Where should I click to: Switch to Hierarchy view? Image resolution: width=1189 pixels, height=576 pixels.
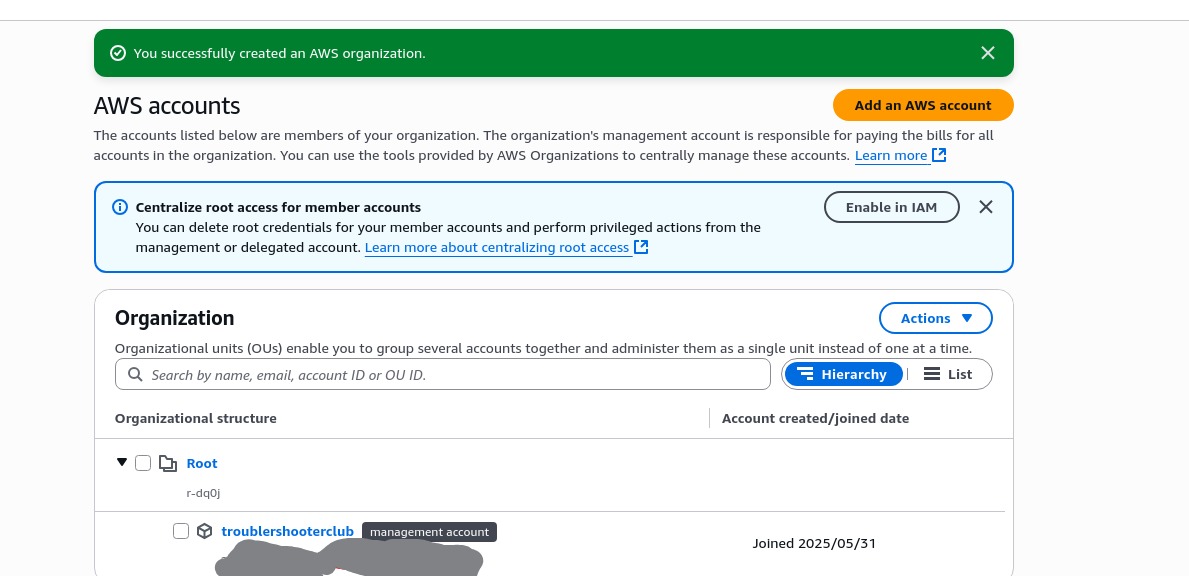[x=843, y=374]
